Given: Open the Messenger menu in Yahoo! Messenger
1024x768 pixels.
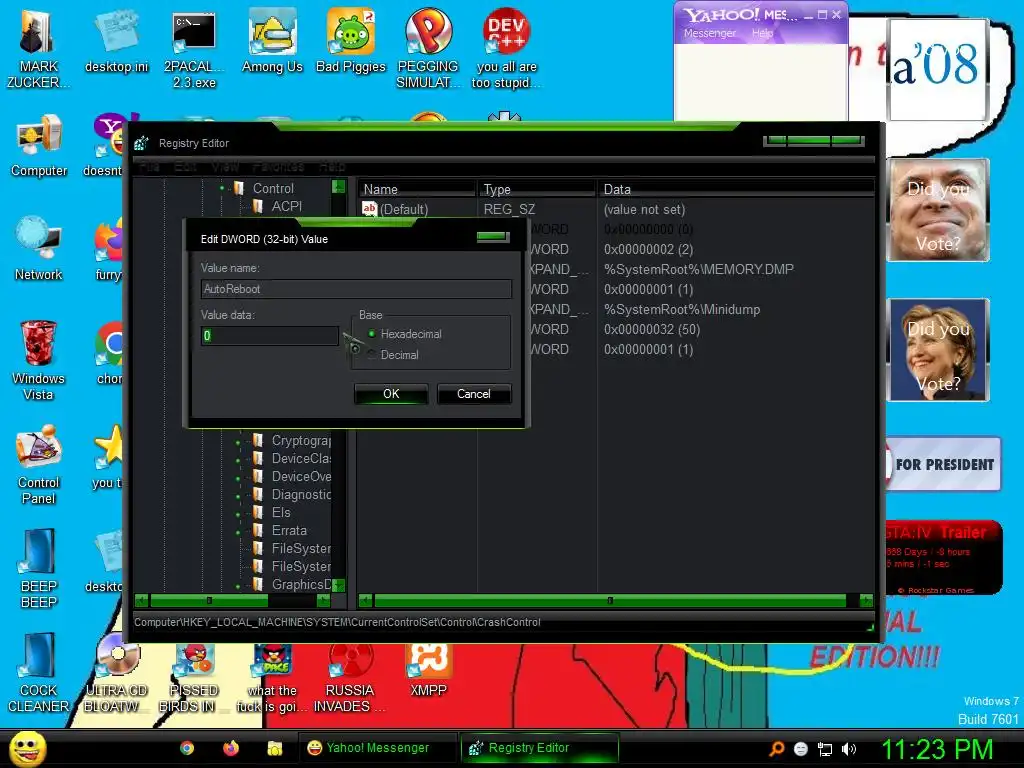Looking at the screenshot, I should [x=710, y=33].
